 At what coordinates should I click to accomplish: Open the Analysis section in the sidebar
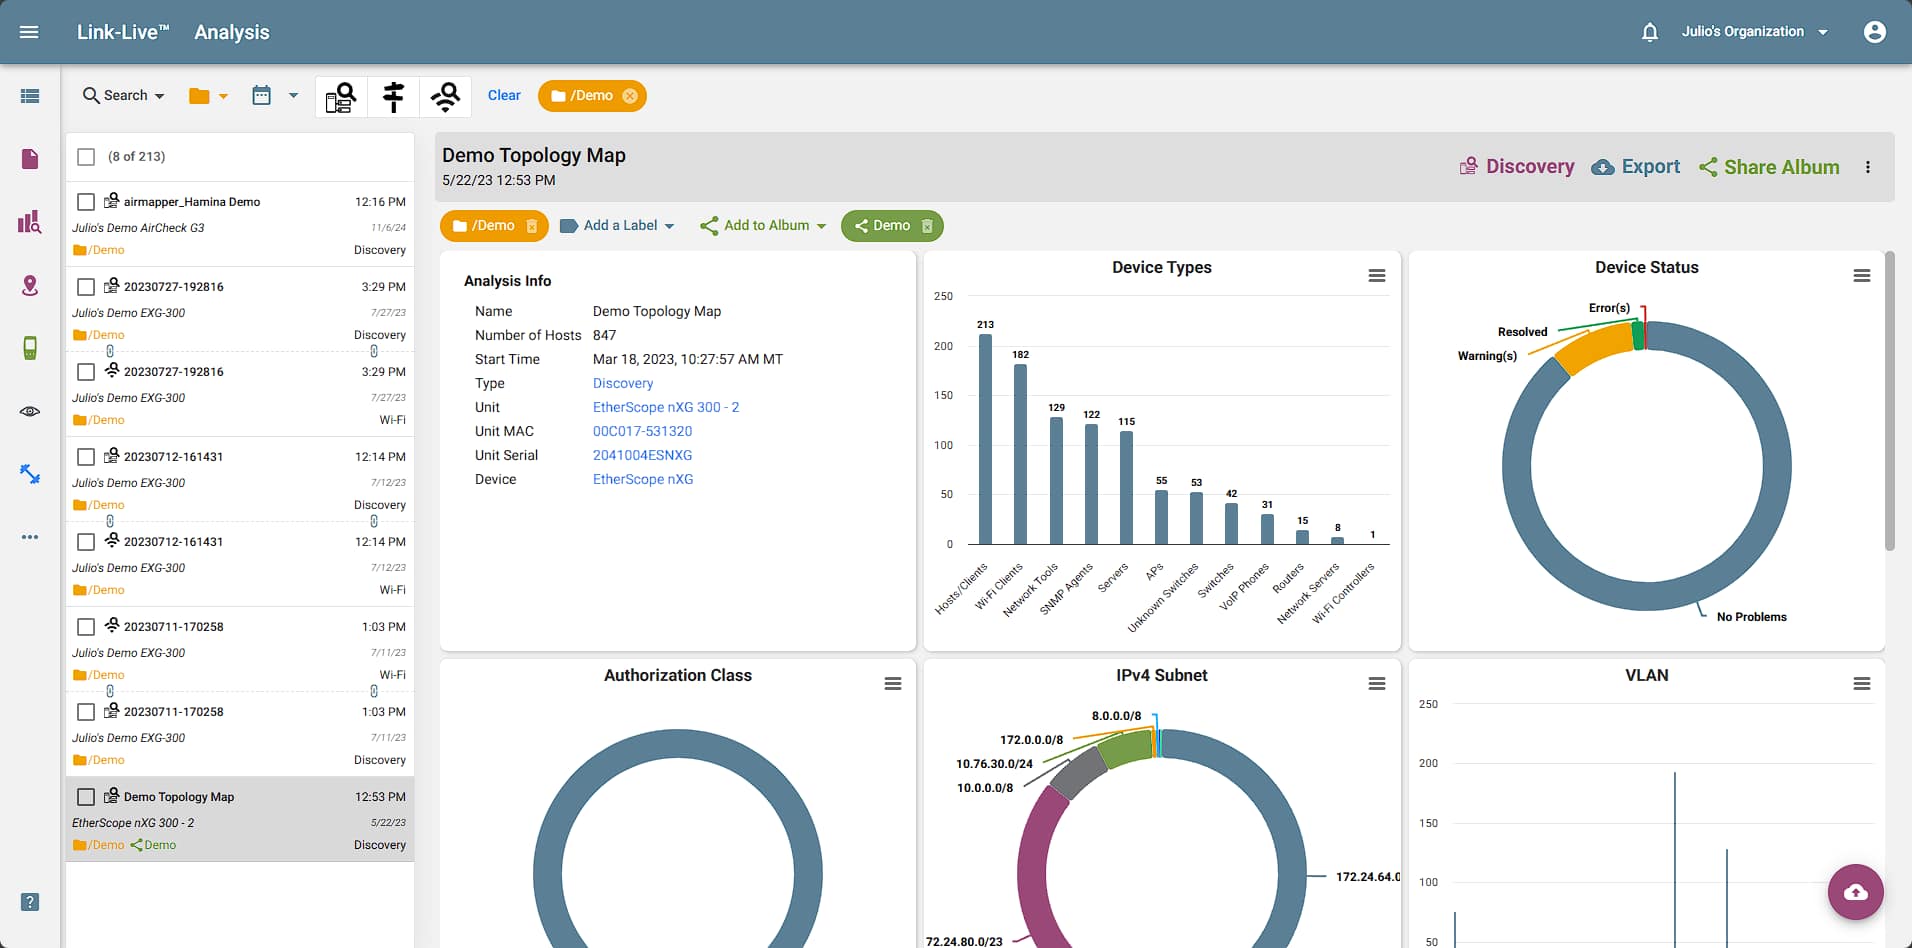click(29, 222)
